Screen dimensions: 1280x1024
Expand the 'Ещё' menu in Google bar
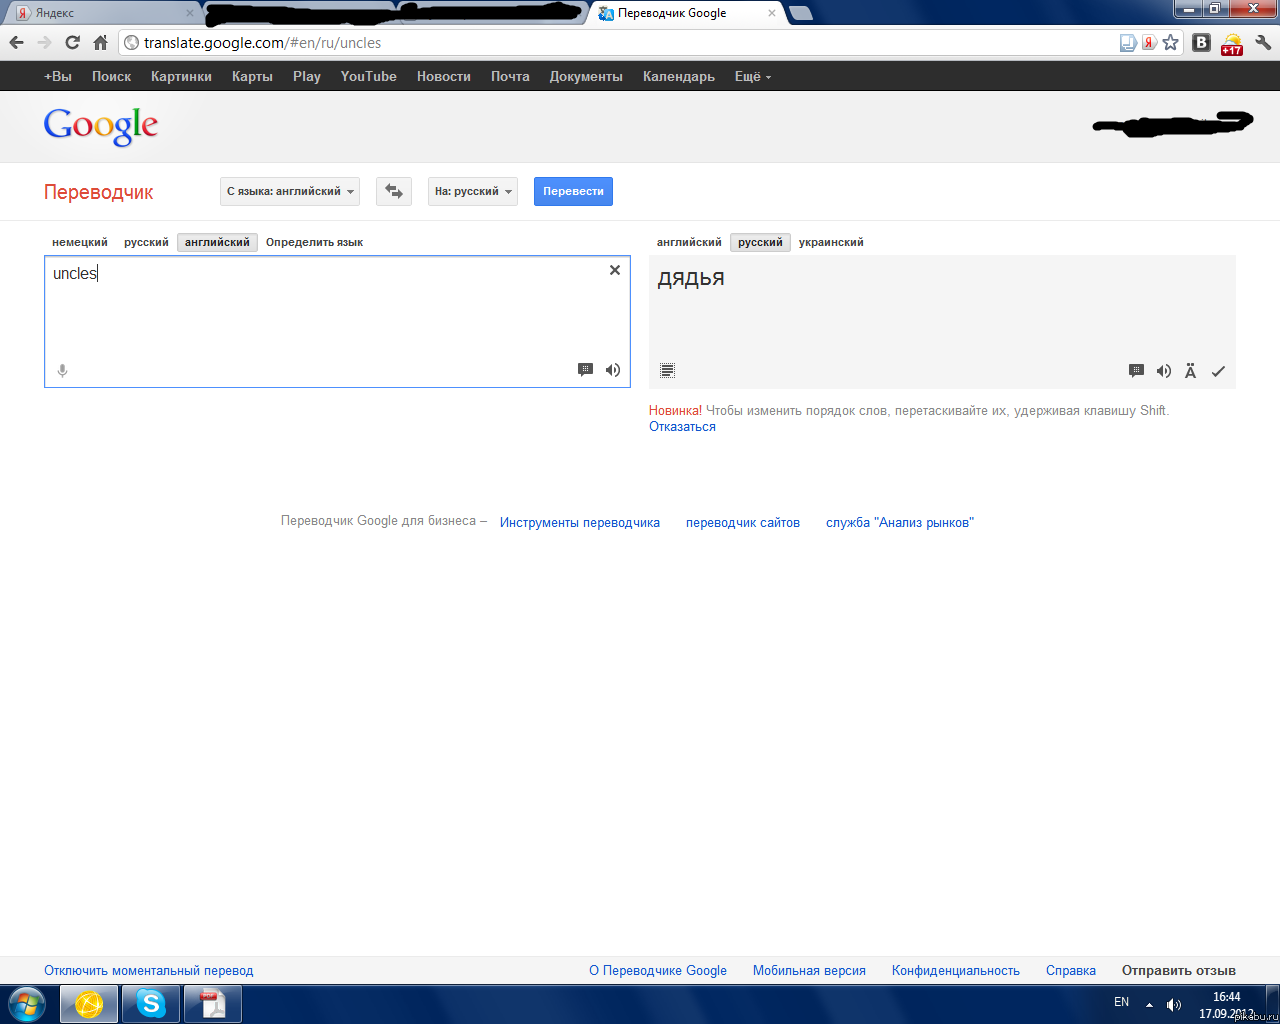tap(753, 76)
